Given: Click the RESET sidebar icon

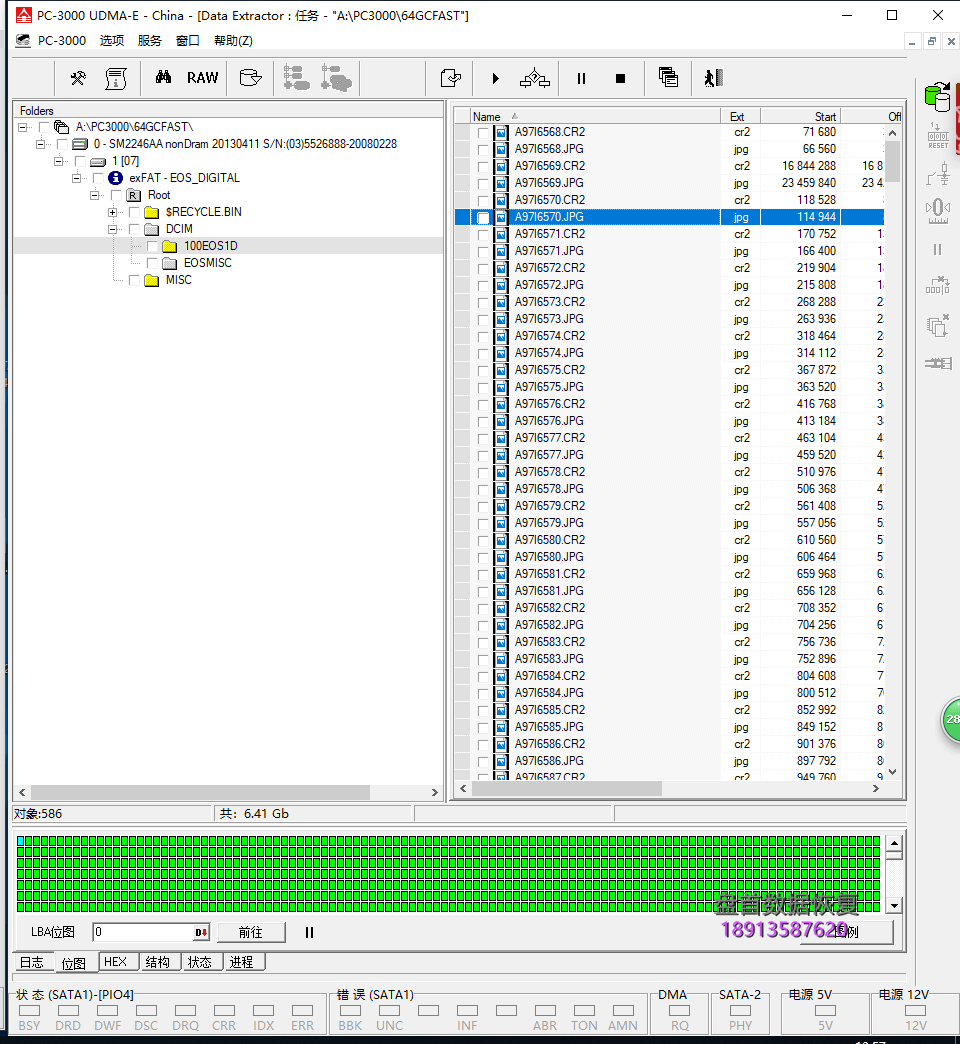Looking at the screenshot, I should [x=938, y=136].
